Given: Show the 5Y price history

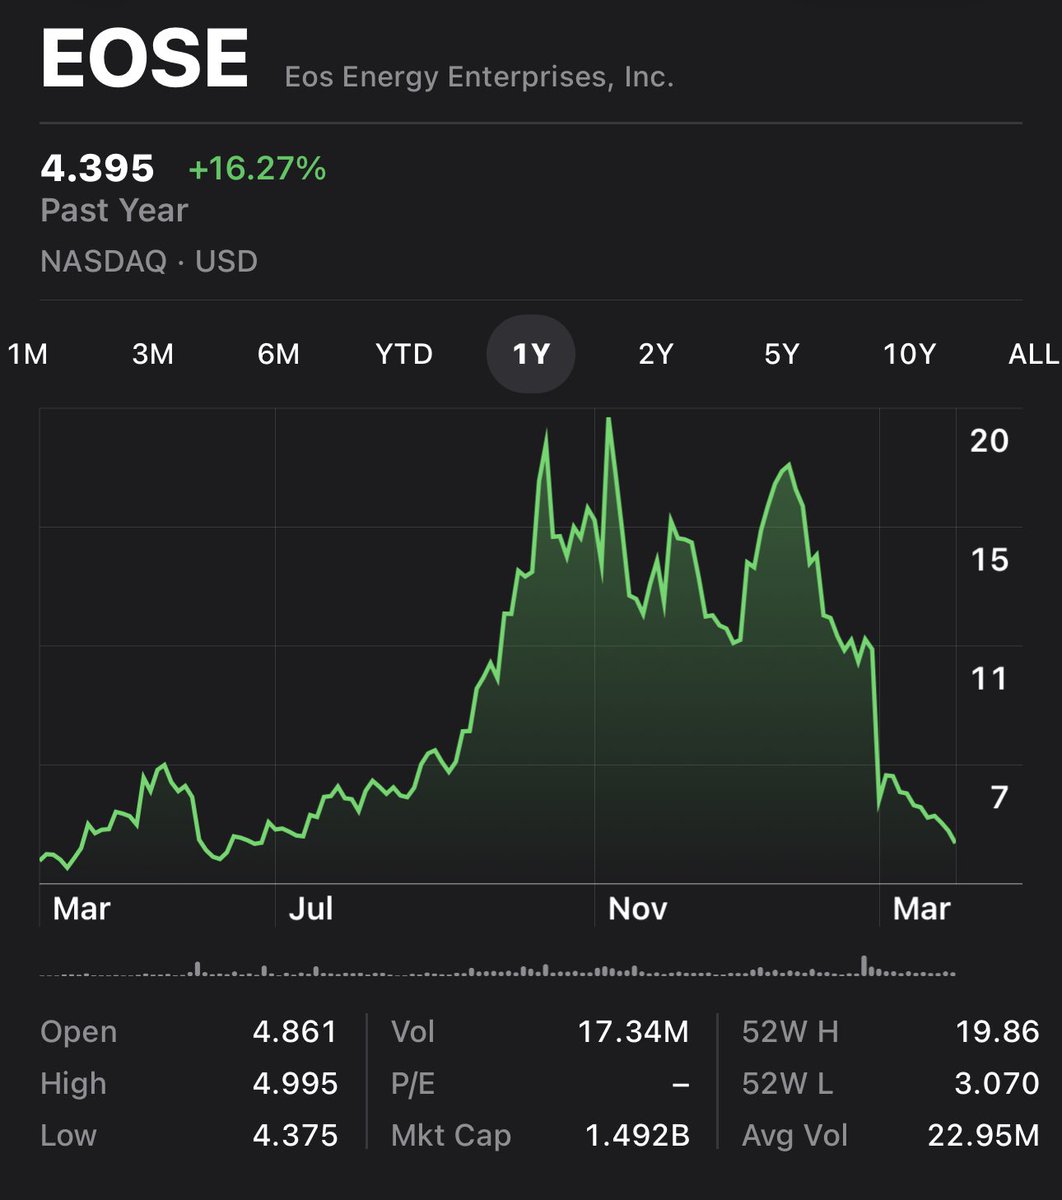Looking at the screenshot, I should click(781, 354).
